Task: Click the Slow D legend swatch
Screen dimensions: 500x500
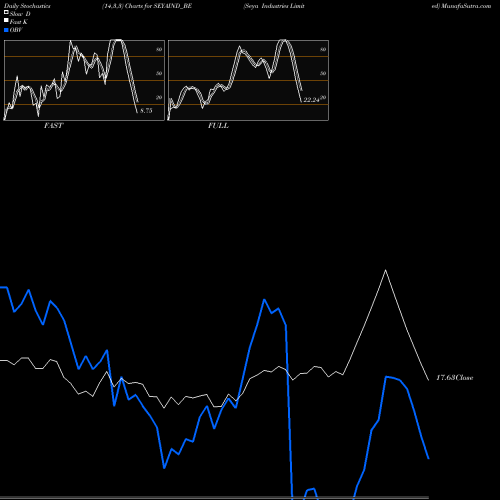Action: 6,12
